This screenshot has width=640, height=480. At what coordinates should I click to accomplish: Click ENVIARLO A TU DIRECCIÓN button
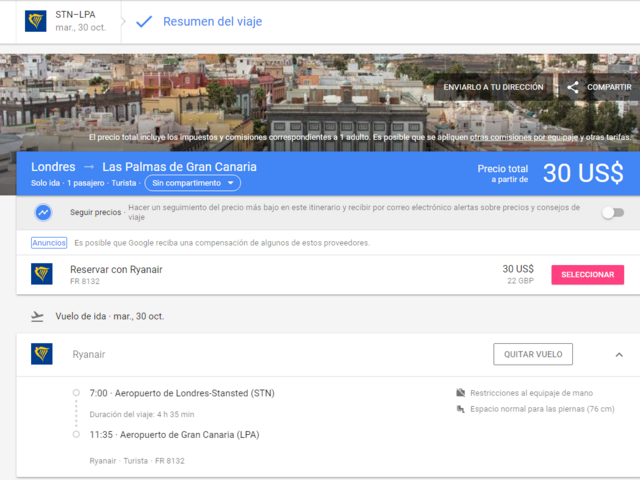point(493,87)
